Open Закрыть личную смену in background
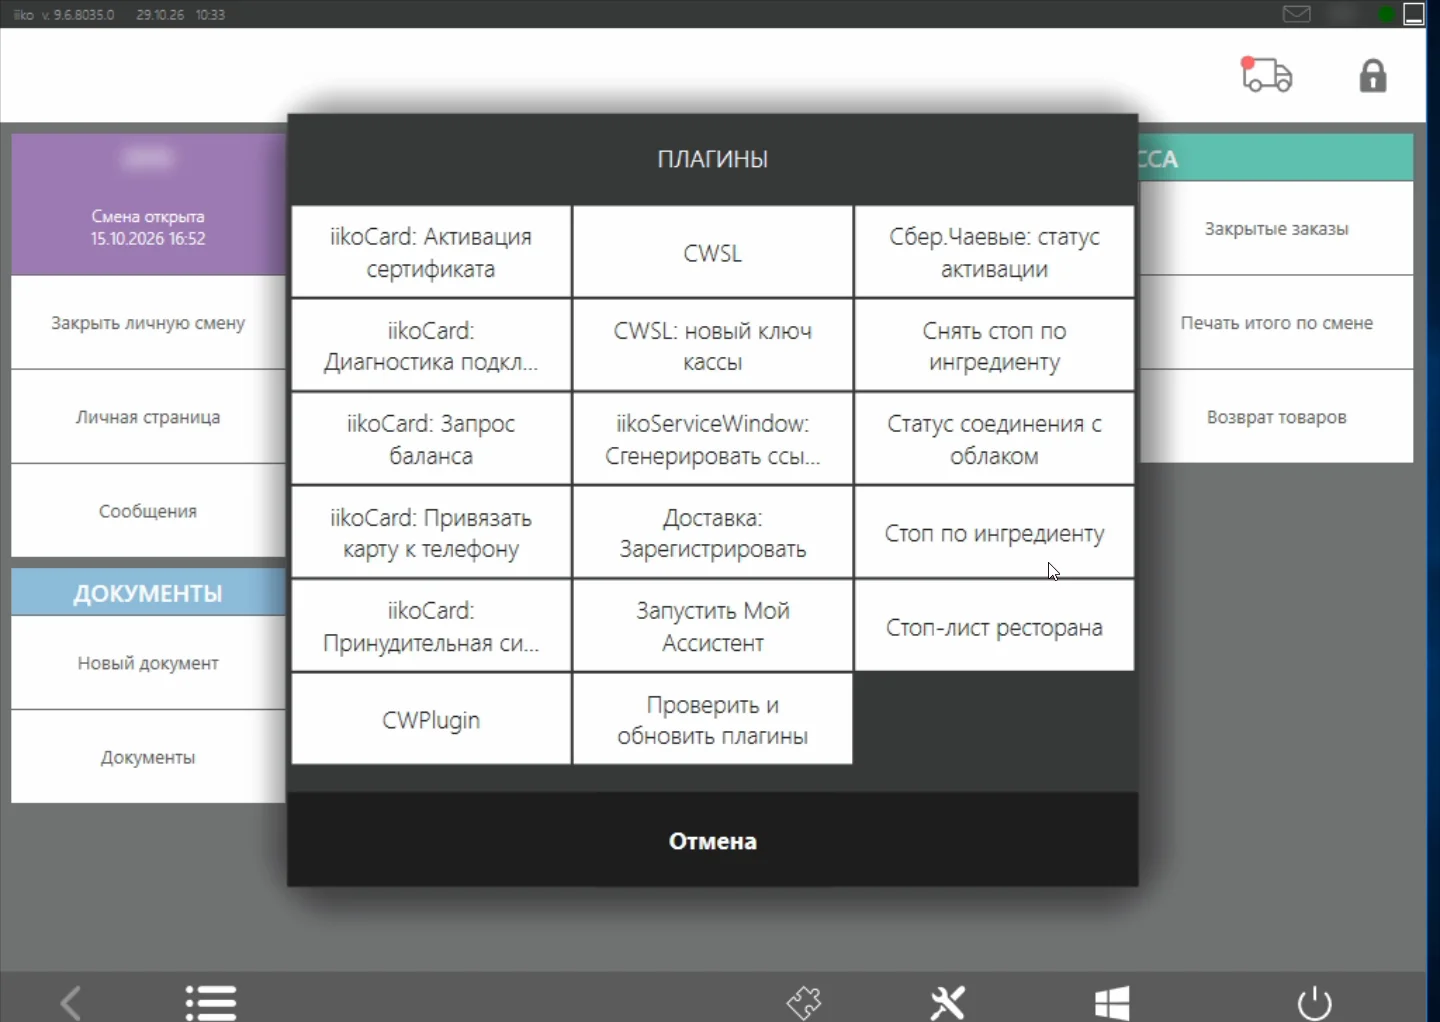The width and height of the screenshot is (1440, 1022). click(148, 323)
